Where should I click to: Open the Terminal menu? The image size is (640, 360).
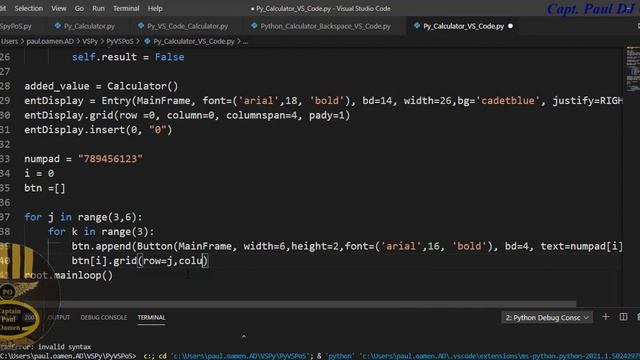[126, 8]
